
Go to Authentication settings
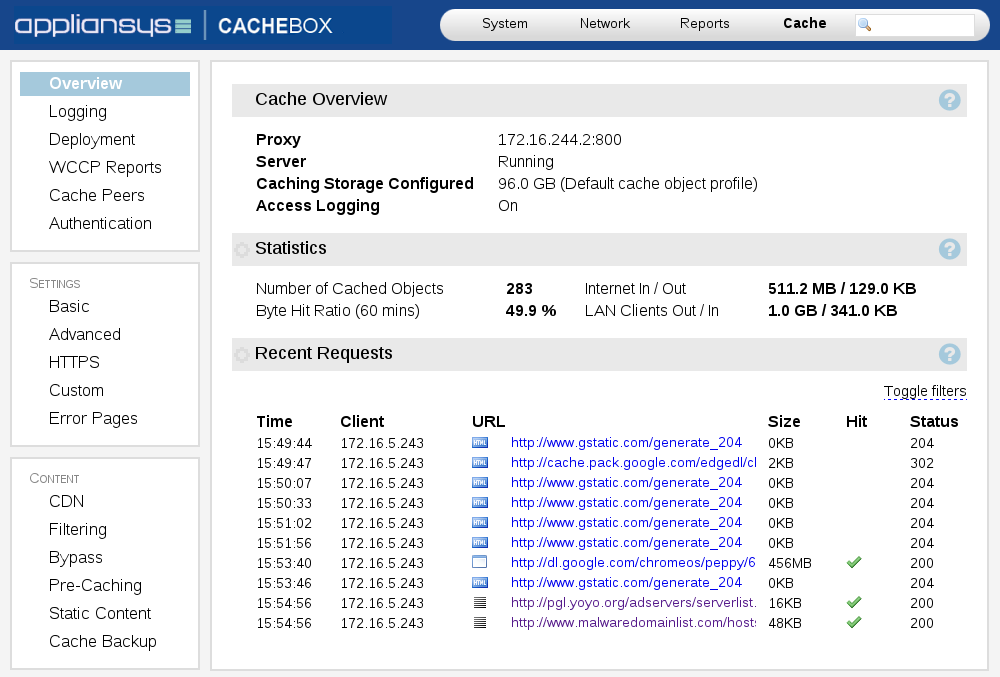[100, 224]
